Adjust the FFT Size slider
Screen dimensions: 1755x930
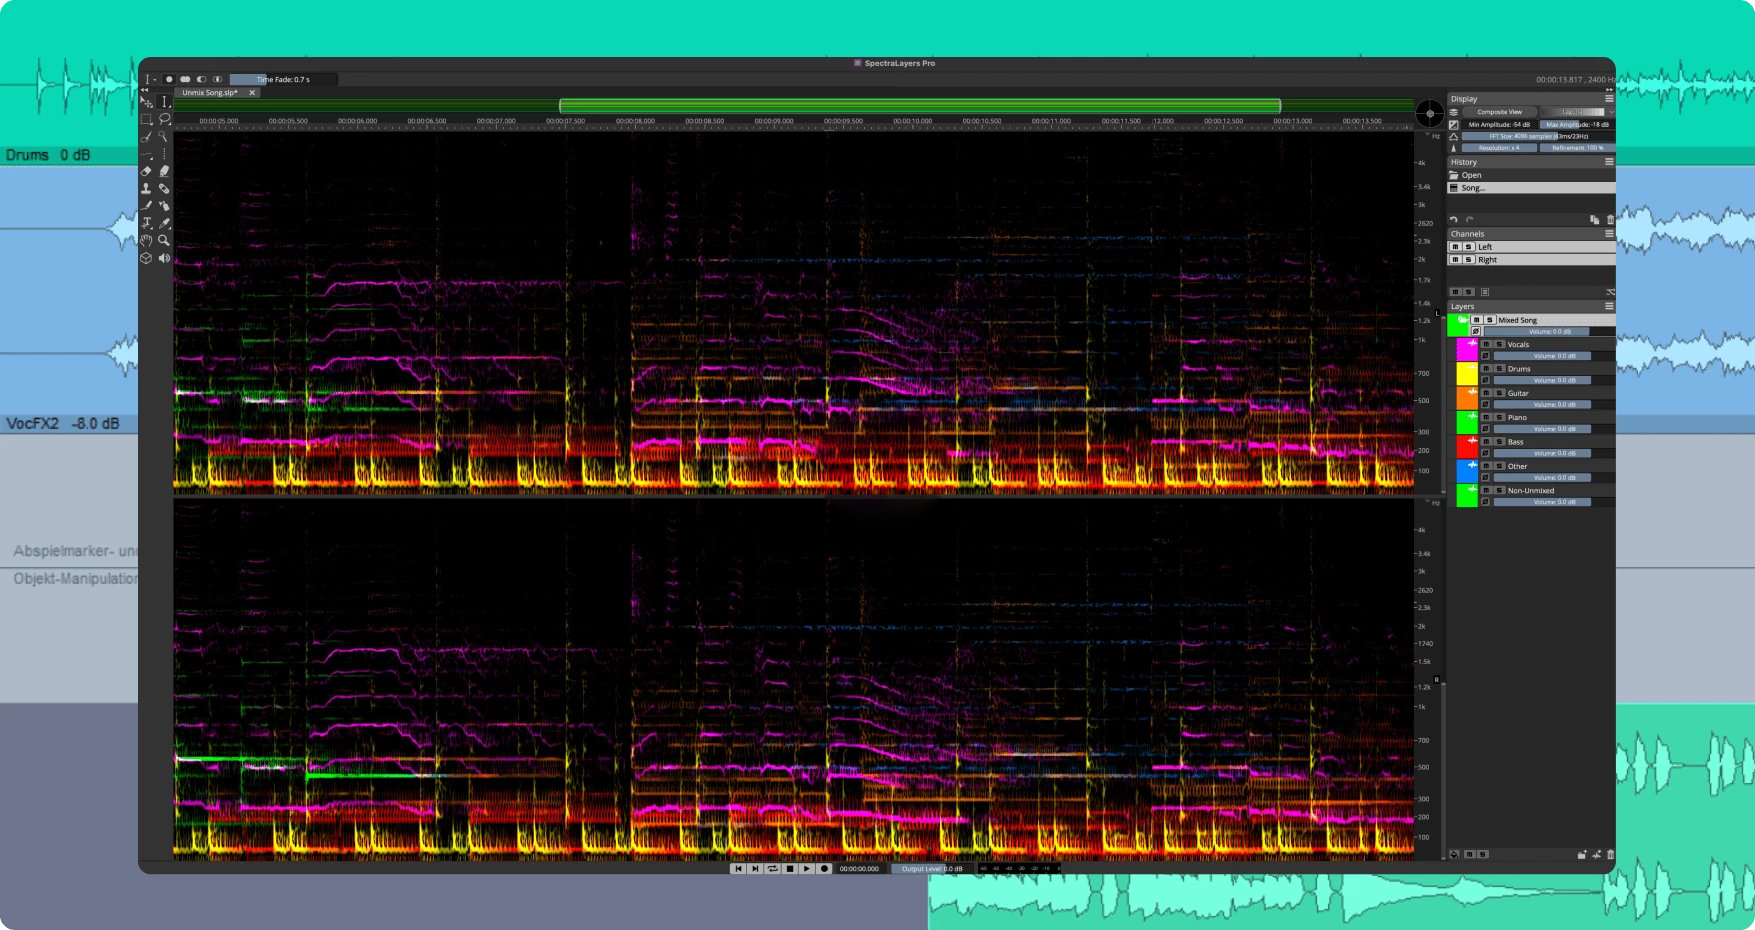tap(1539, 136)
